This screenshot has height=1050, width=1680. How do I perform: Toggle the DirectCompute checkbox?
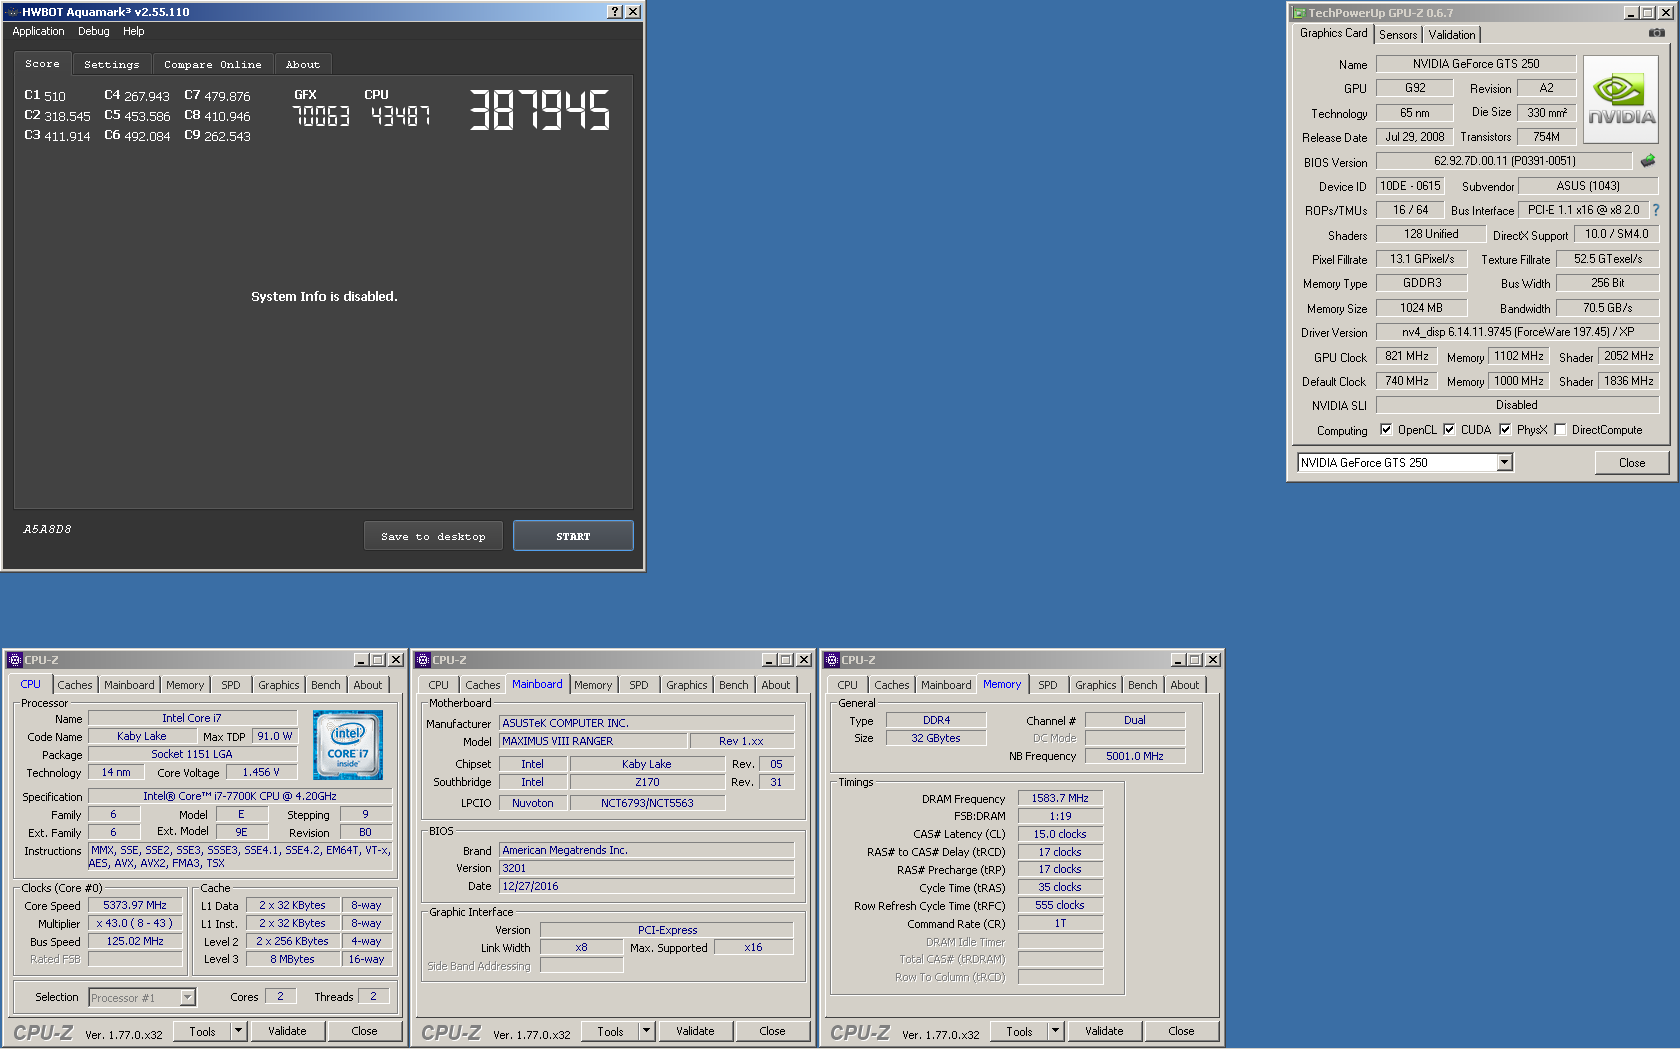[1560, 429]
